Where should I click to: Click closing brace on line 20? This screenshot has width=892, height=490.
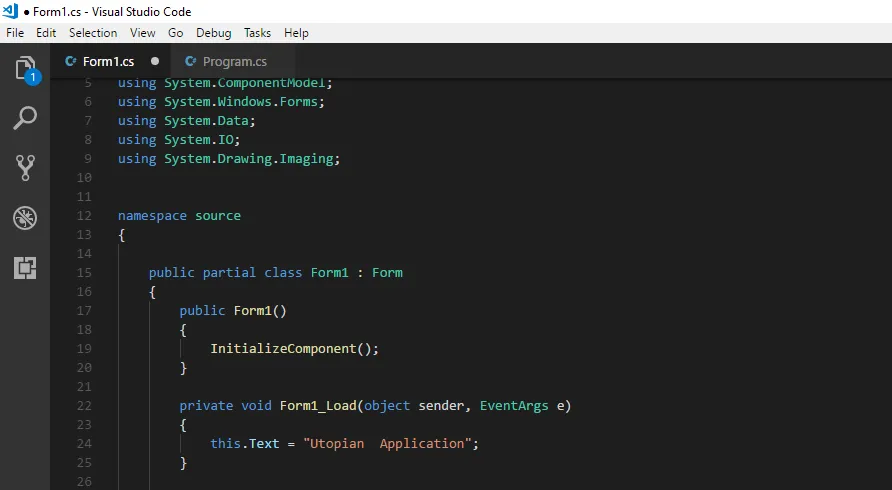pyautogui.click(x=183, y=368)
